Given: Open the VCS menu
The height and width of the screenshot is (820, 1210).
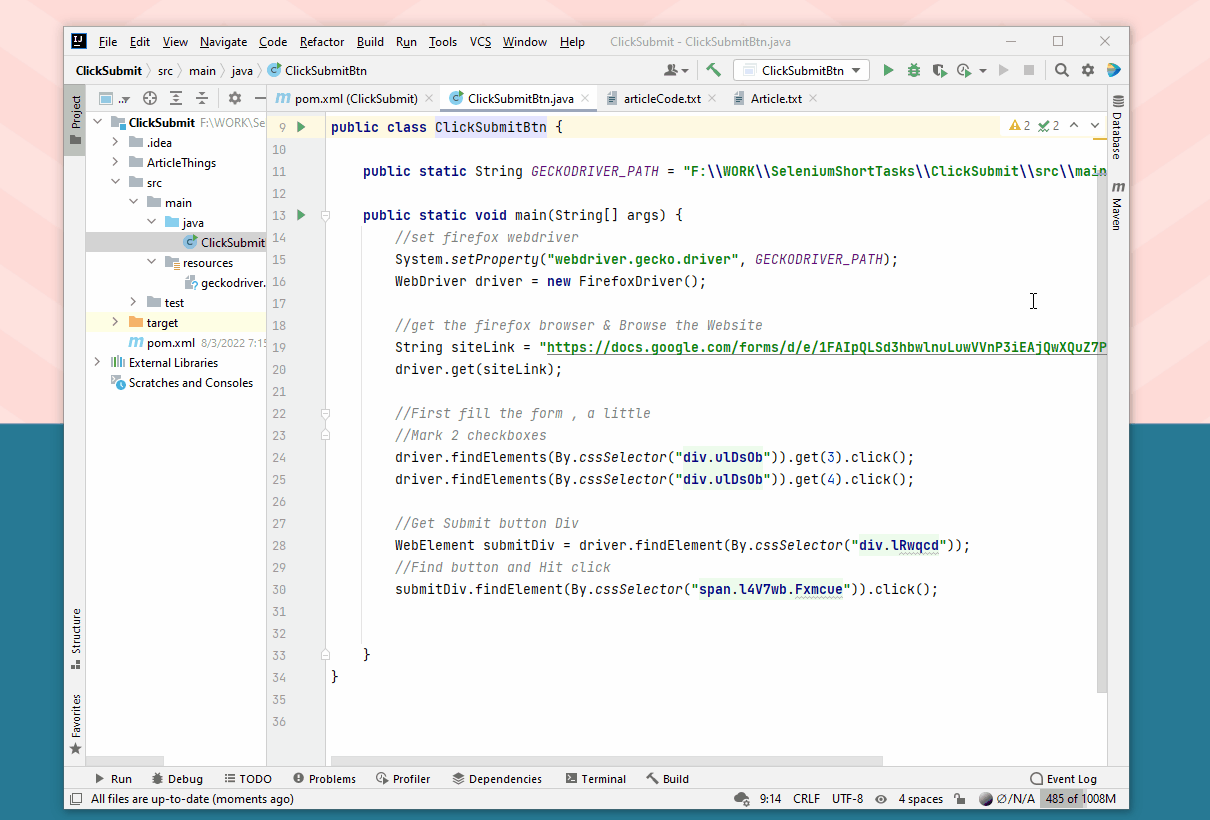Looking at the screenshot, I should 480,42.
